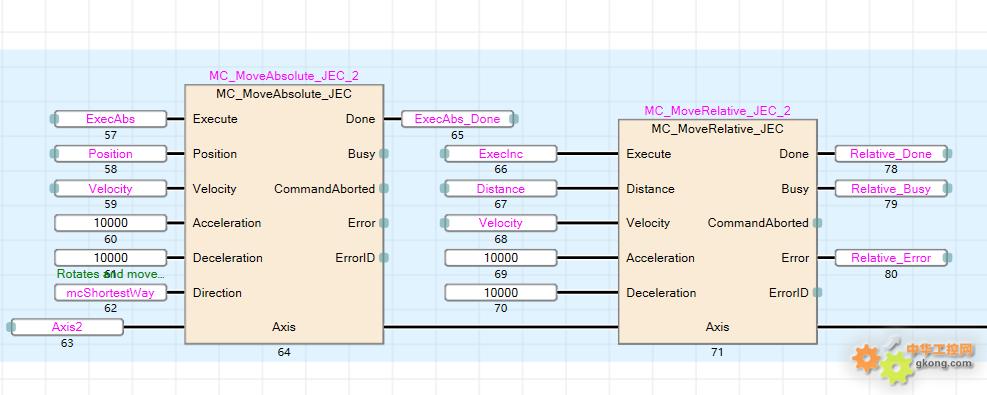Image resolution: width=987 pixels, height=395 pixels.
Task: Select the Relative_Error output variable
Action: (x=891, y=258)
